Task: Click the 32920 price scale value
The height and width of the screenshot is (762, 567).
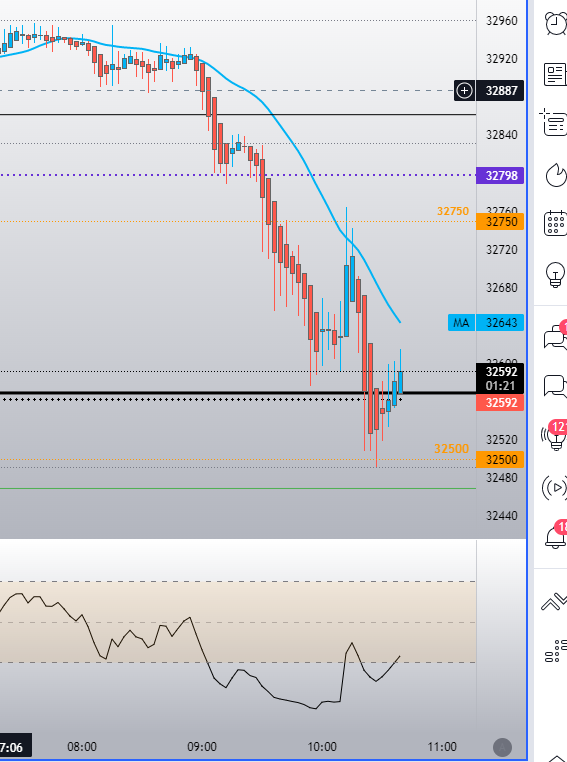Action: click(x=501, y=59)
